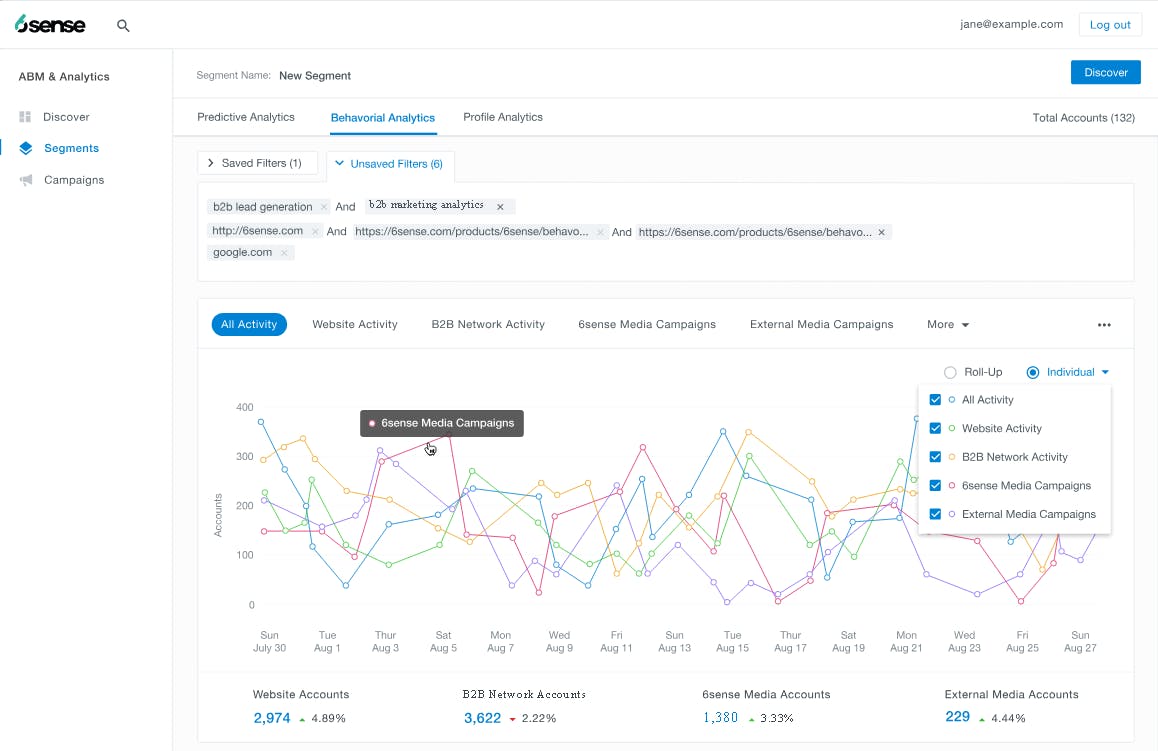The image size is (1158, 751).
Task: Click the Campaigns megaphone icon
Action: click(26, 180)
